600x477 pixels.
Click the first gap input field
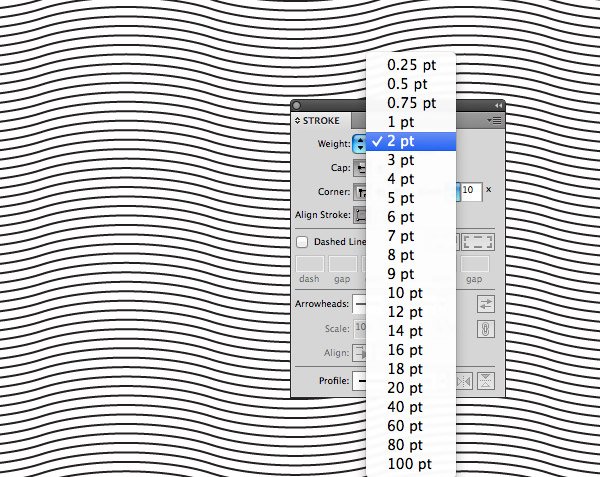[x=342, y=264]
